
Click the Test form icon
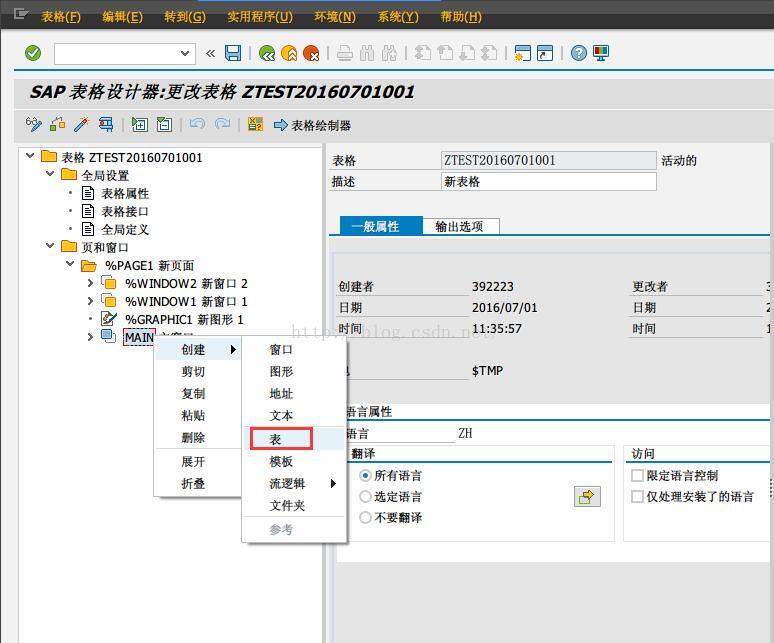pos(106,124)
